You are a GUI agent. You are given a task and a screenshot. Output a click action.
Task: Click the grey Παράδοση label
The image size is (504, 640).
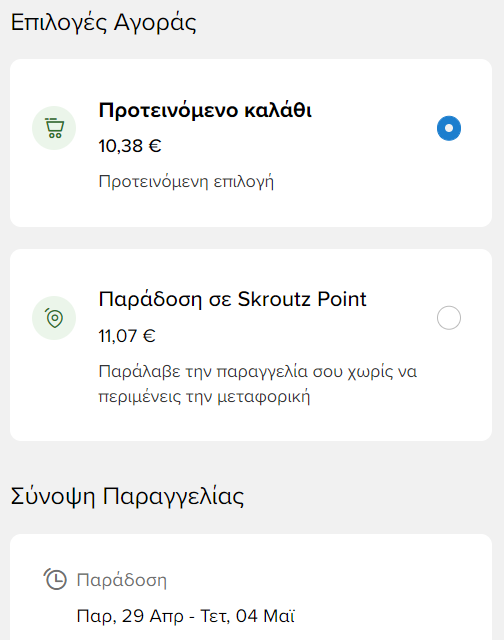[122, 580]
